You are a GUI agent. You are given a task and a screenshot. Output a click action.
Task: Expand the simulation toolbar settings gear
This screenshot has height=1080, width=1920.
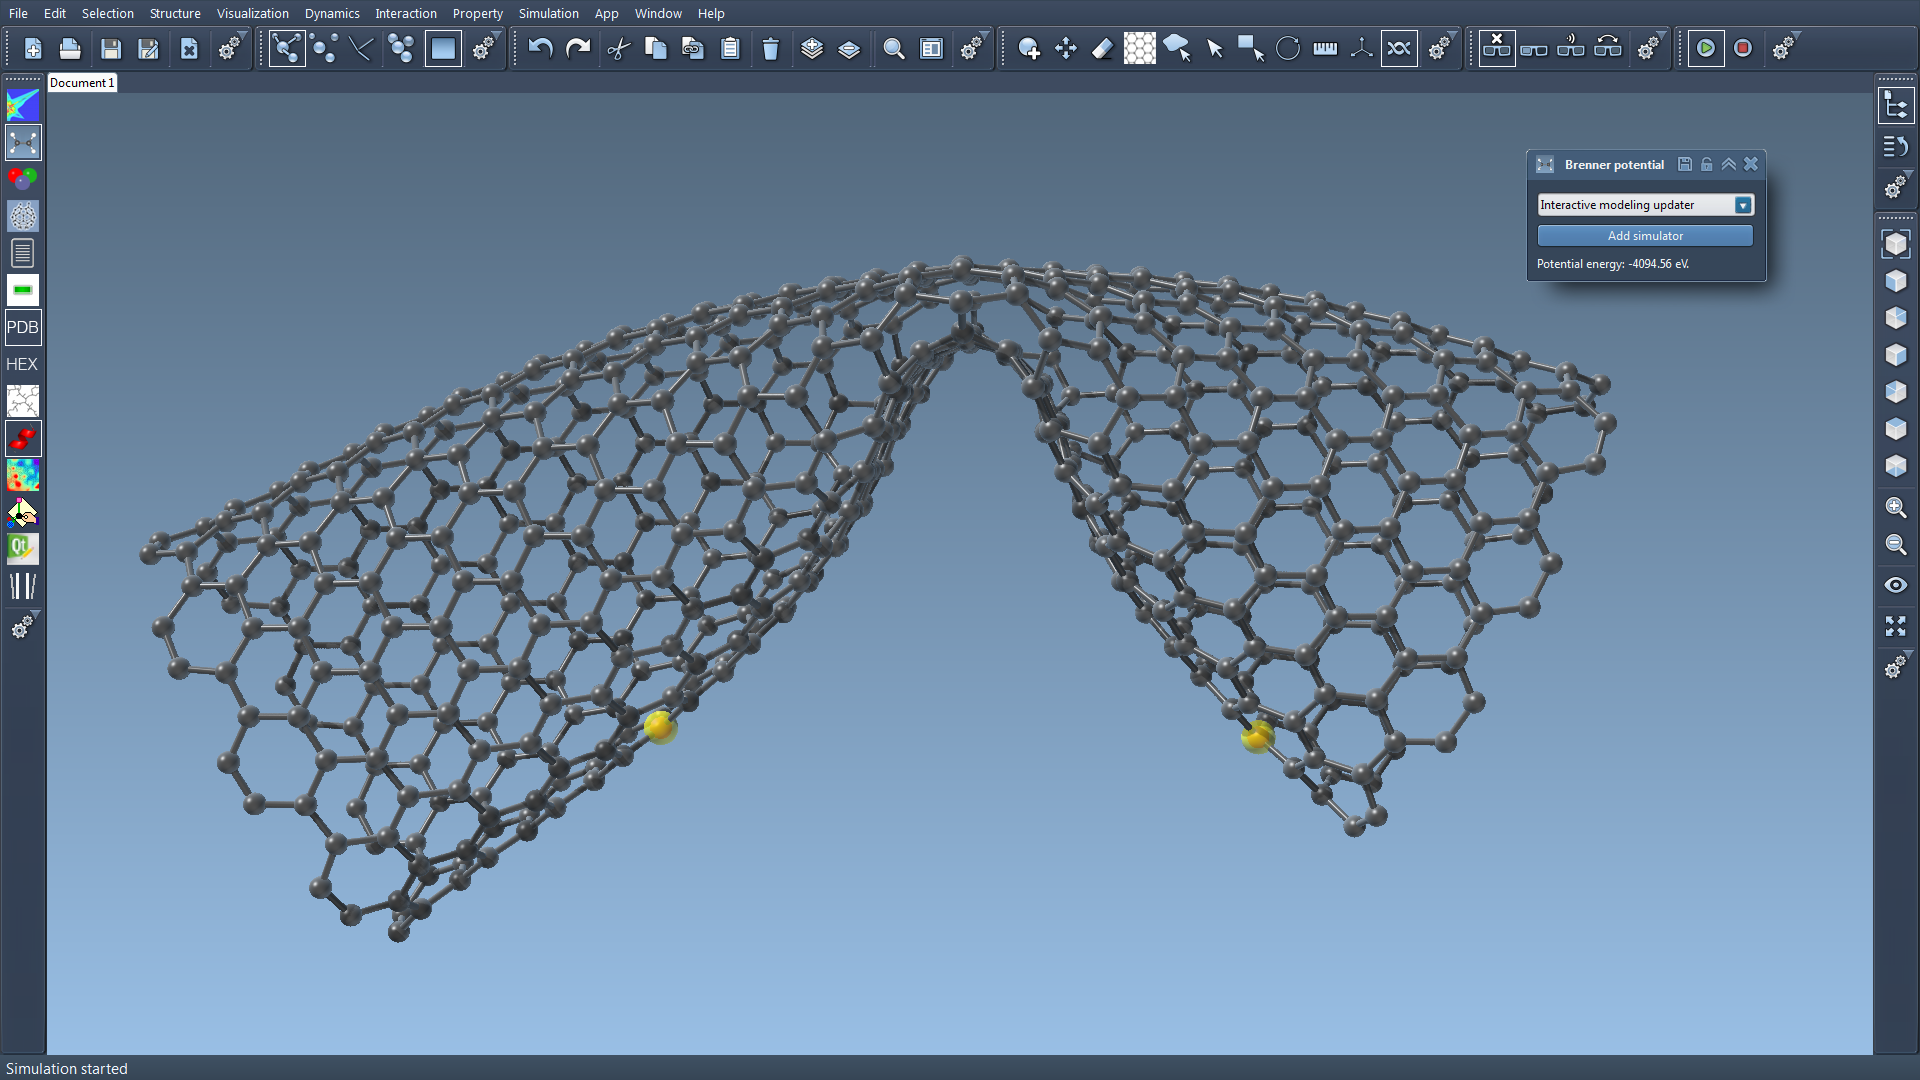tap(1784, 48)
